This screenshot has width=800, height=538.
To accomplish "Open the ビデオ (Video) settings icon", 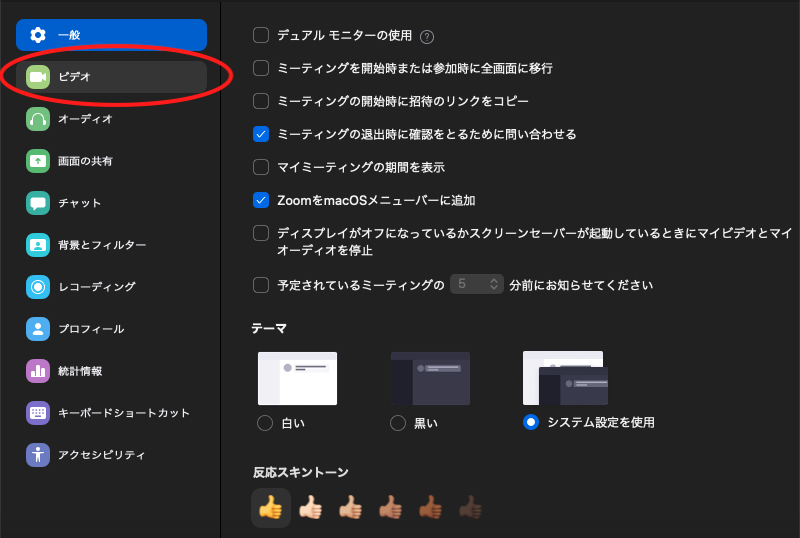I will pyautogui.click(x=38, y=77).
